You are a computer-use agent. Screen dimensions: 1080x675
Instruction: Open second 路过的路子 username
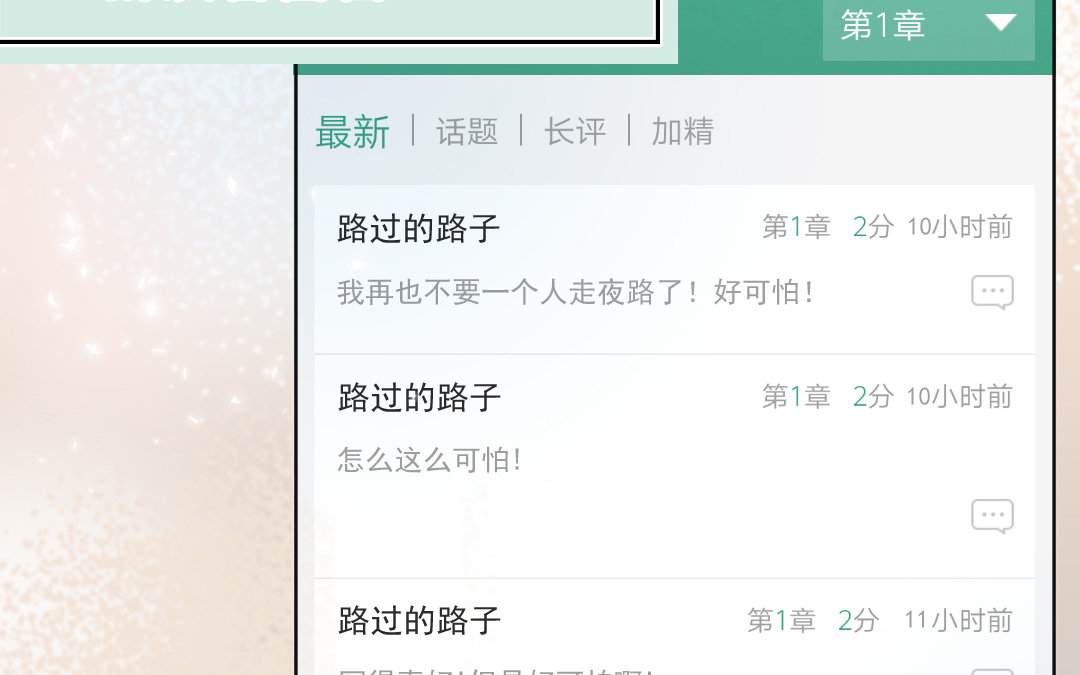click(x=419, y=397)
